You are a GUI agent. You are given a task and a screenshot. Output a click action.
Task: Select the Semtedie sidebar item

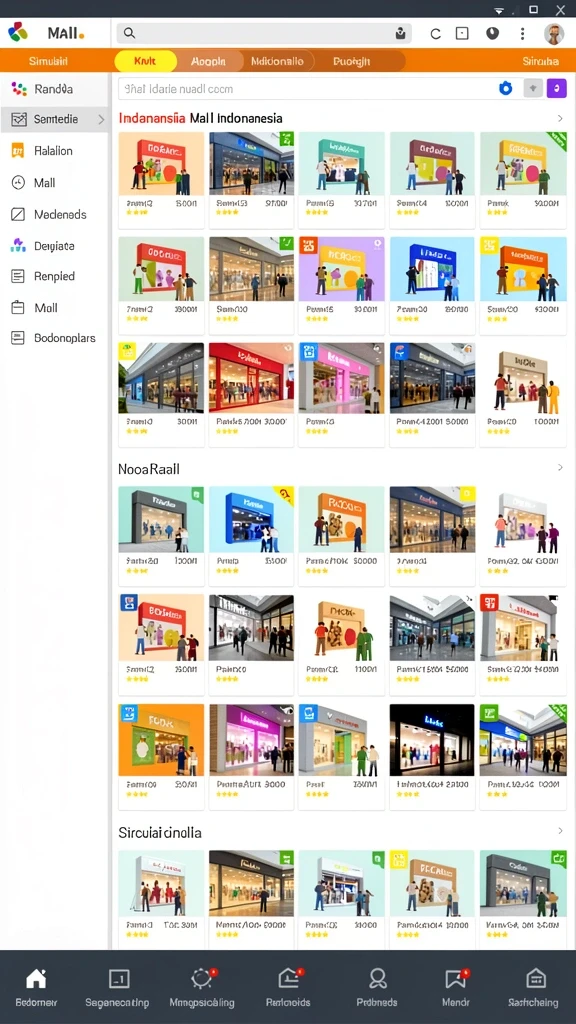(54, 120)
